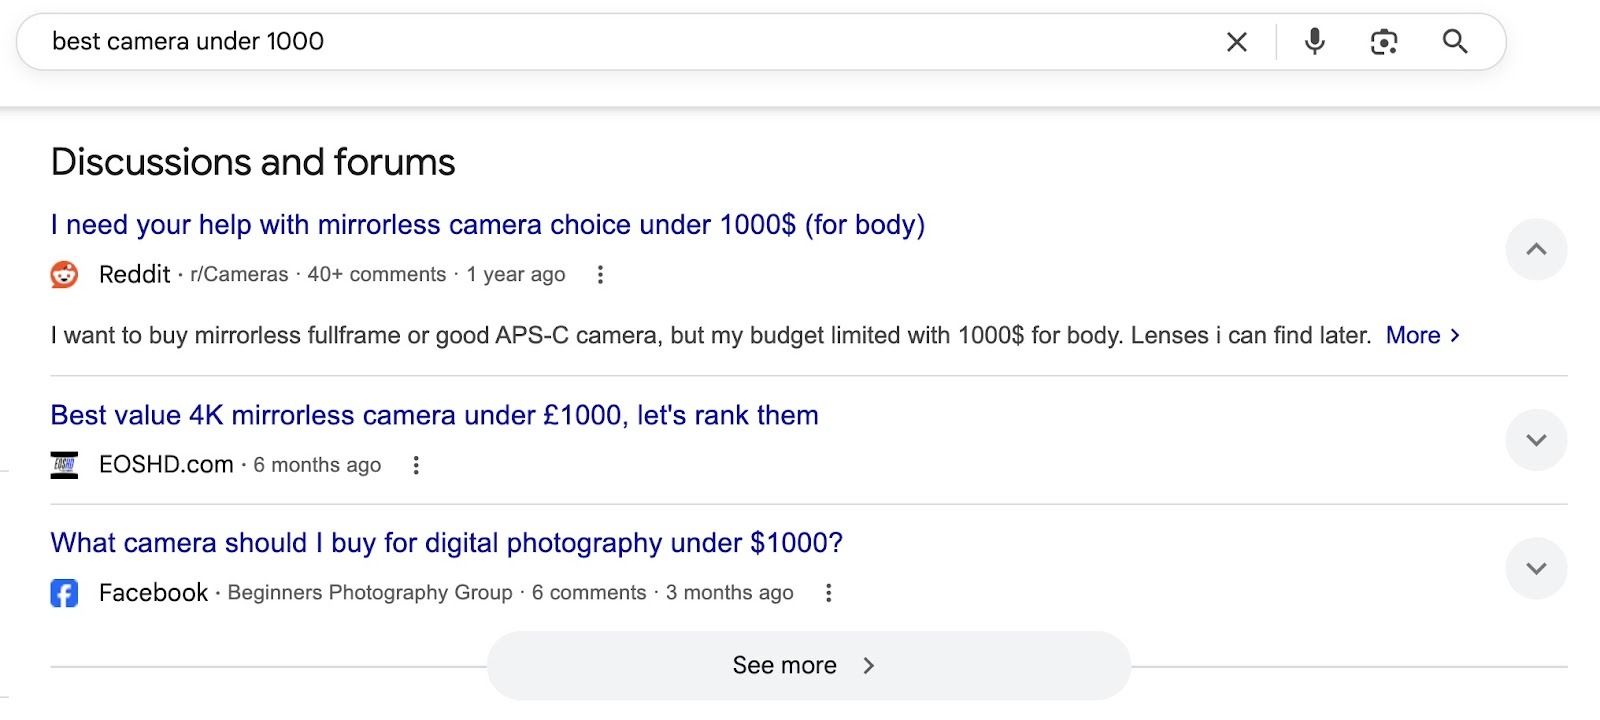This screenshot has width=1600, height=720.
Task: Open three-dot menu for the Reddit result
Action: tap(600, 275)
